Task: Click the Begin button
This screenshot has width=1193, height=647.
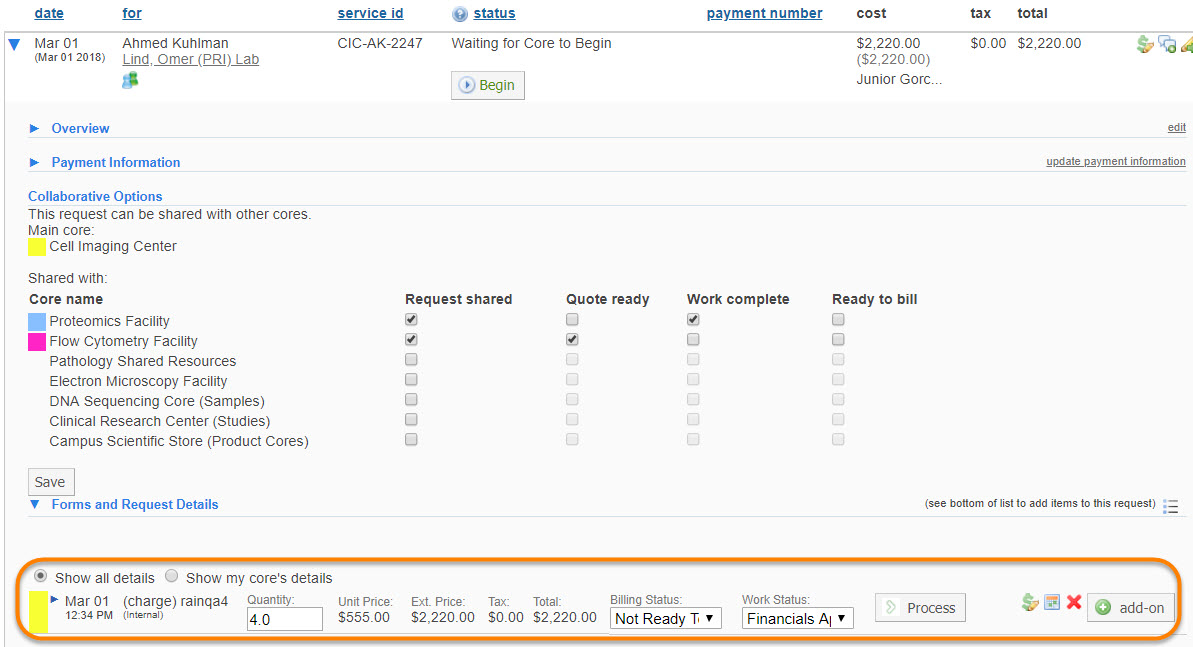Action: [x=487, y=85]
